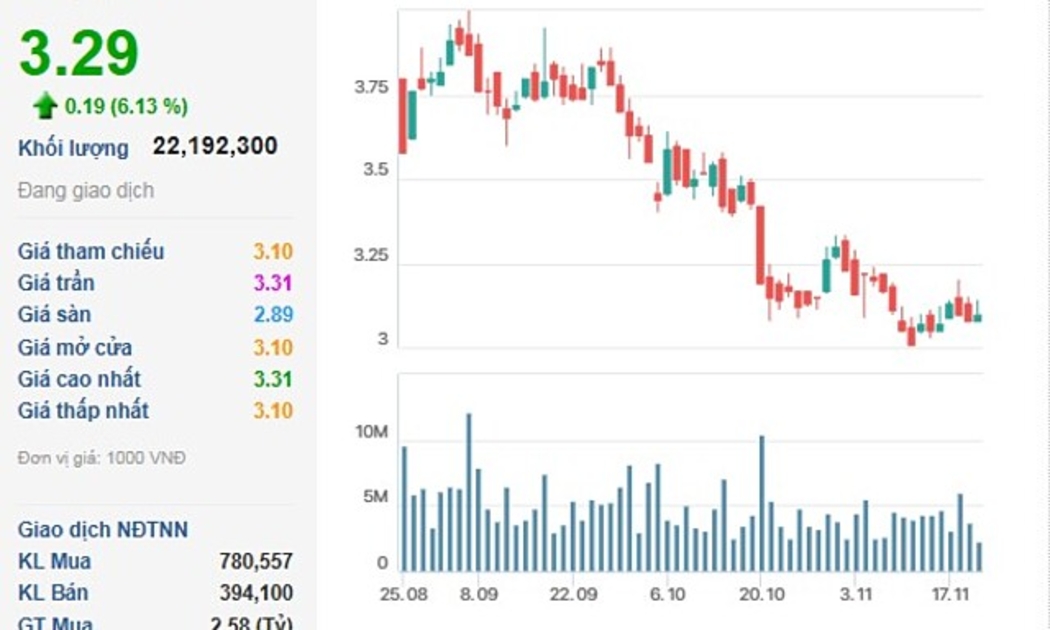Viewport: 1050px width, 630px height.
Task: Click the Giá sàn value 2.89
Action: coord(273,315)
